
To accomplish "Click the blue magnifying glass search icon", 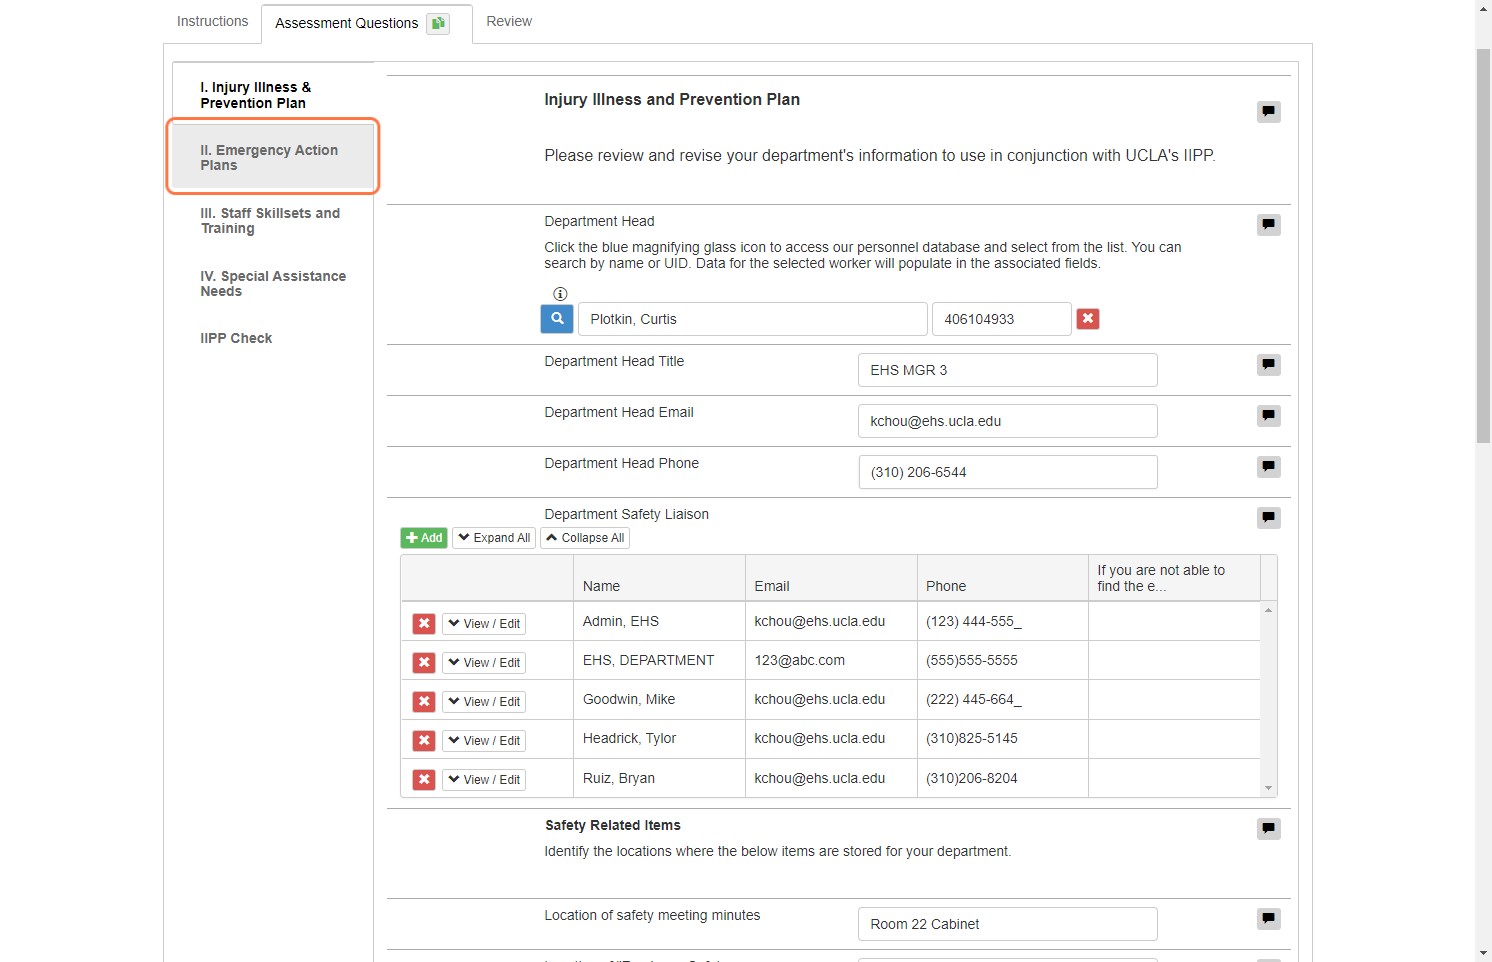I will click(x=557, y=319).
